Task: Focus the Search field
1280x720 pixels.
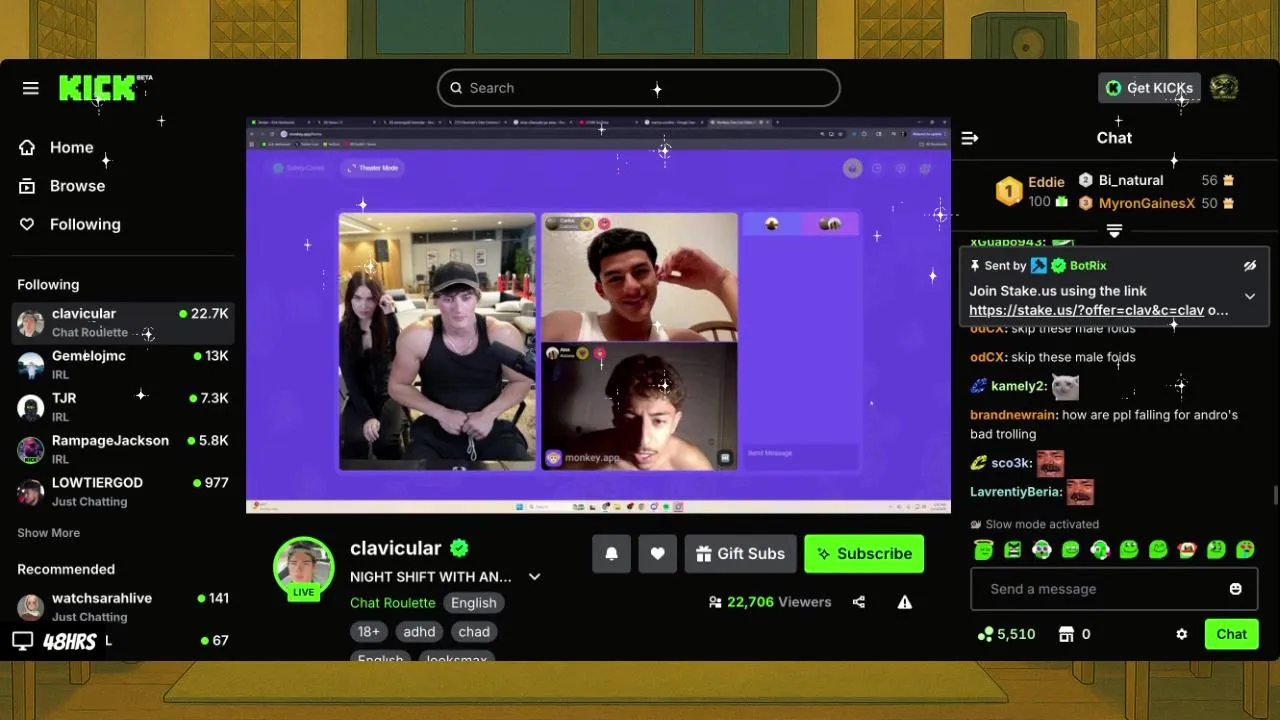Action: click(x=638, y=88)
